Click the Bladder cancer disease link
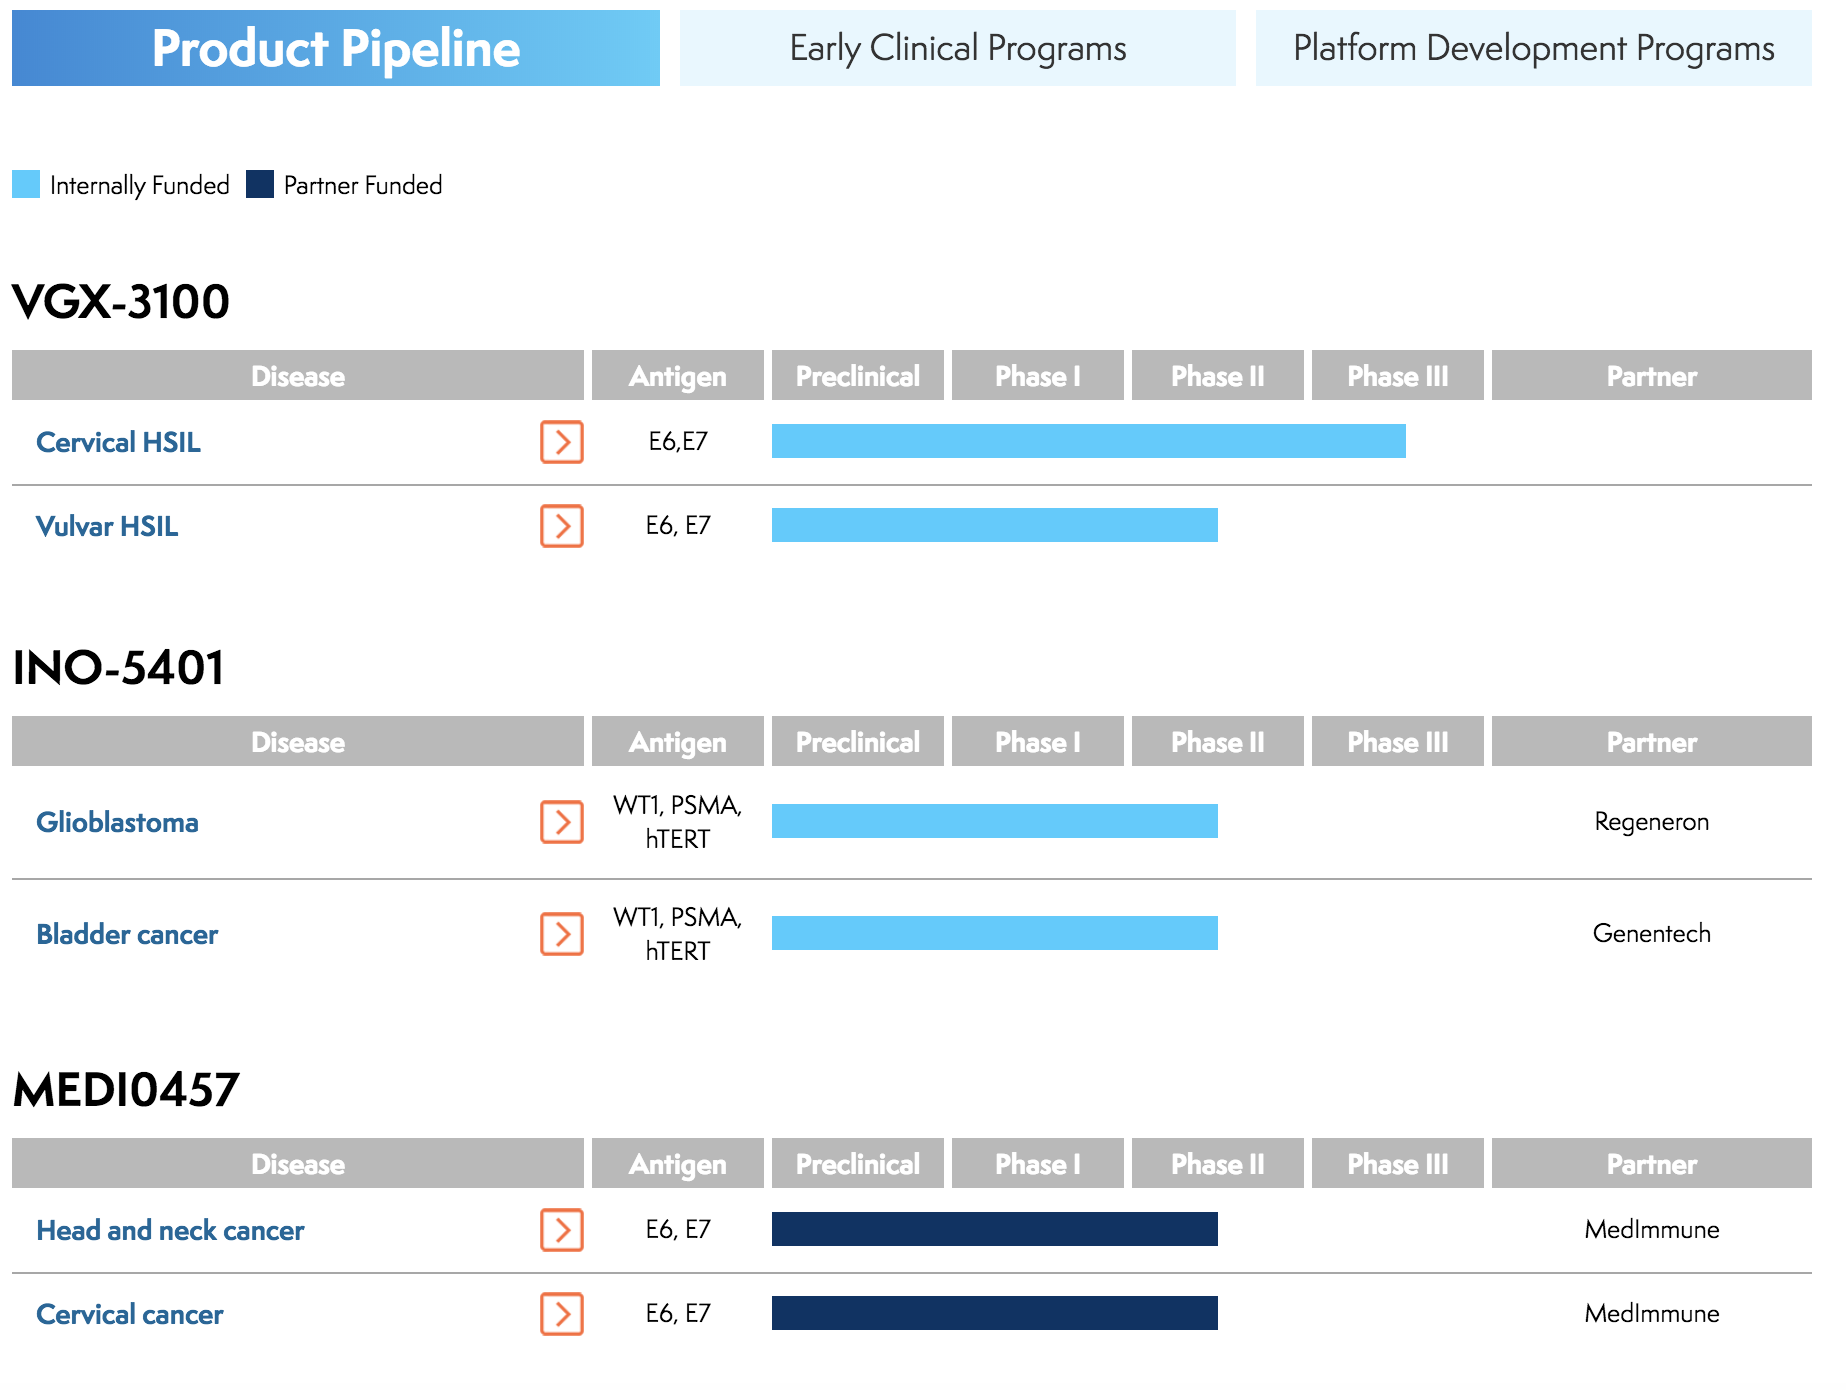Image resolution: width=1846 pixels, height=1390 pixels. tap(127, 935)
